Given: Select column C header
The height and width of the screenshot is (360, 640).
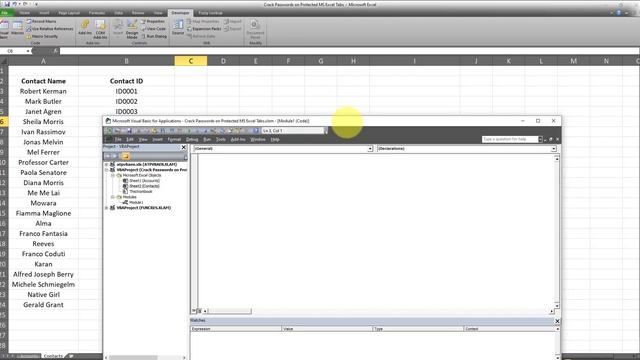Looking at the screenshot, I should pos(191,61).
